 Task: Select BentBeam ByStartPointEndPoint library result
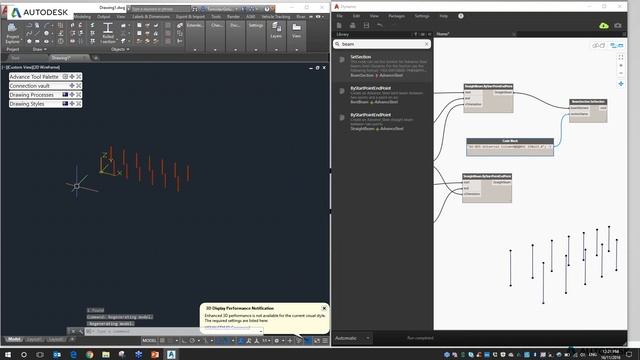(x=382, y=95)
